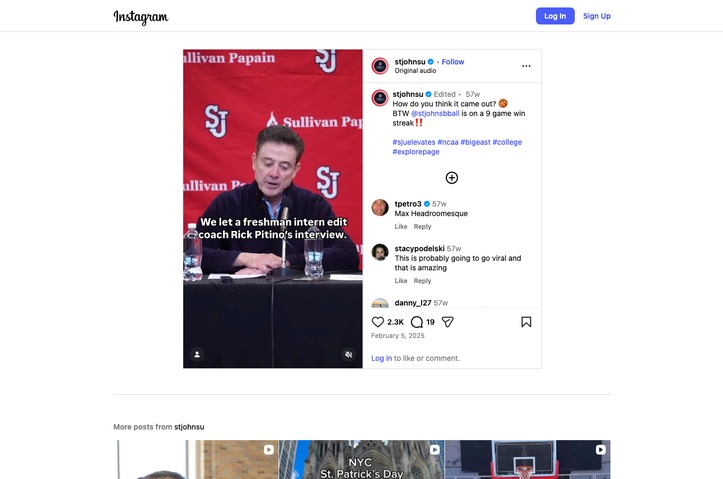Click the 57w timestamp on caption
The image size is (723, 479).
pos(473,94)
